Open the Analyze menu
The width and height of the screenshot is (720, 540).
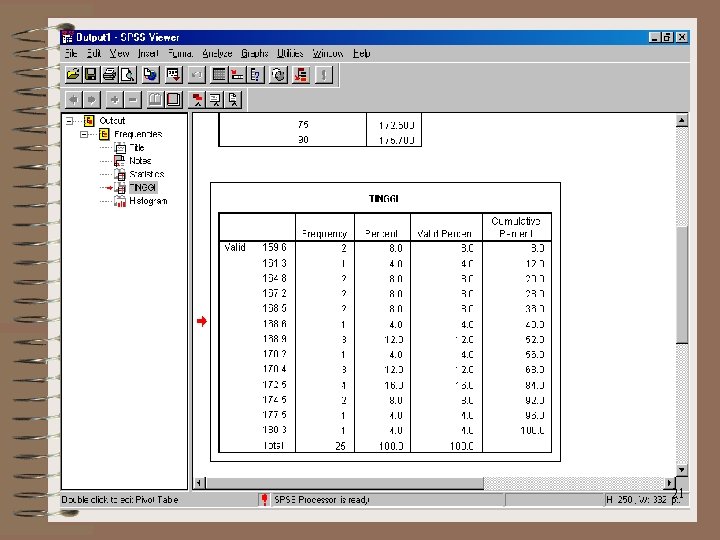click(217, 54)
